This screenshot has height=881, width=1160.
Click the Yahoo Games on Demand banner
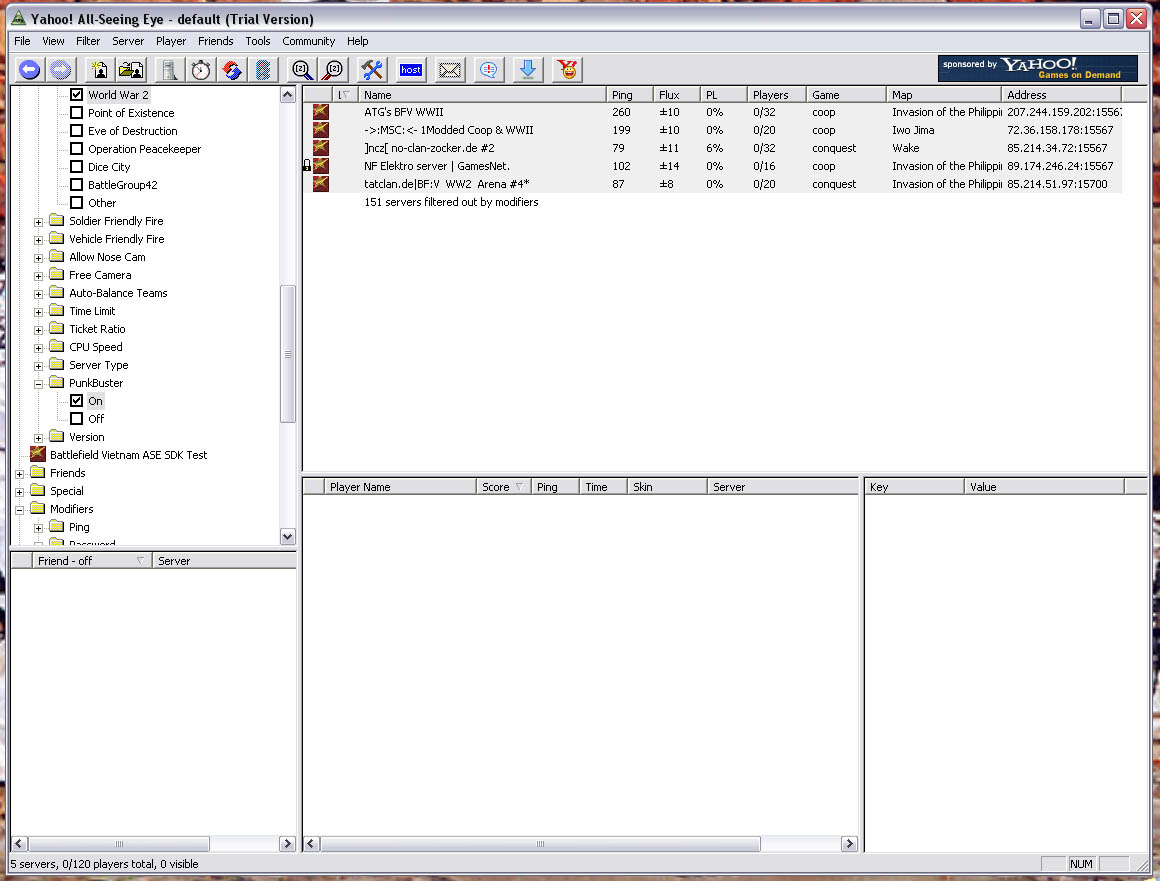tap(1037, 68)
